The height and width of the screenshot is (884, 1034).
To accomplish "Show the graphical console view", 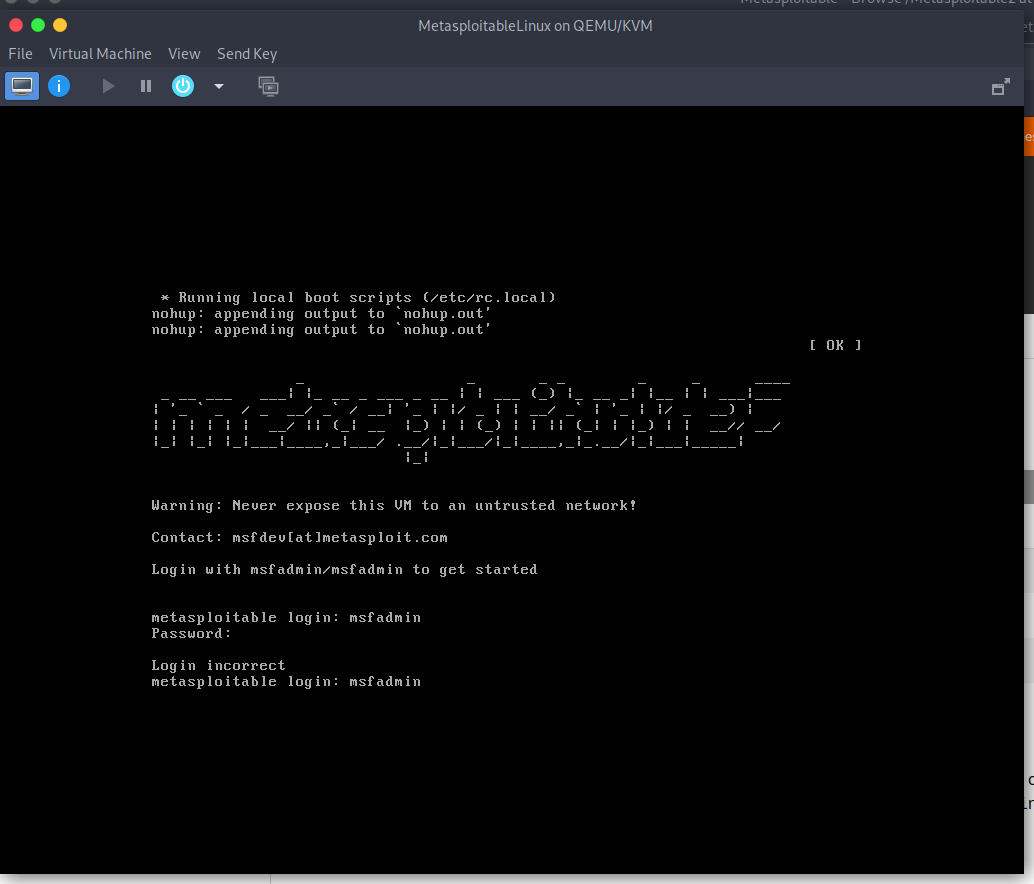I will click(22, 86).
